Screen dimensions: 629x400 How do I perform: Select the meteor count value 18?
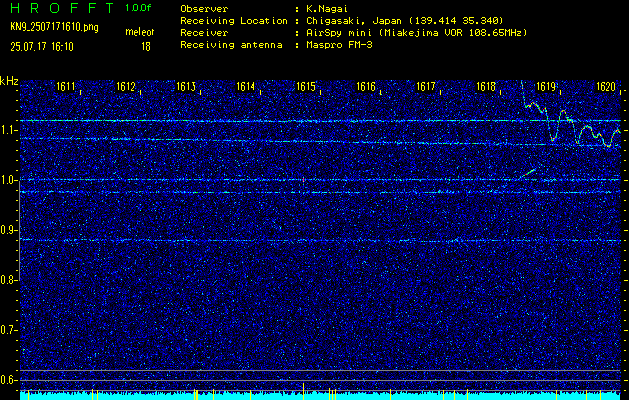pos(146,47)
